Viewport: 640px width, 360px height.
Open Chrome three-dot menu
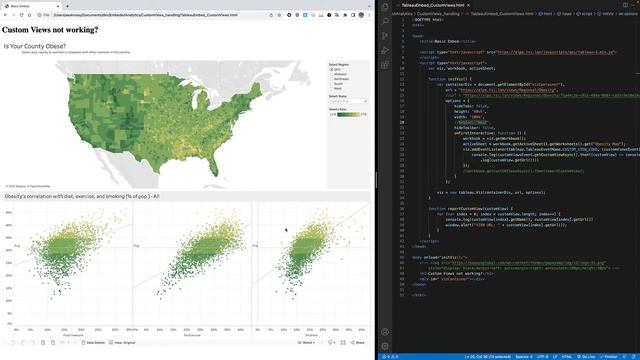[x=369, y=15]
